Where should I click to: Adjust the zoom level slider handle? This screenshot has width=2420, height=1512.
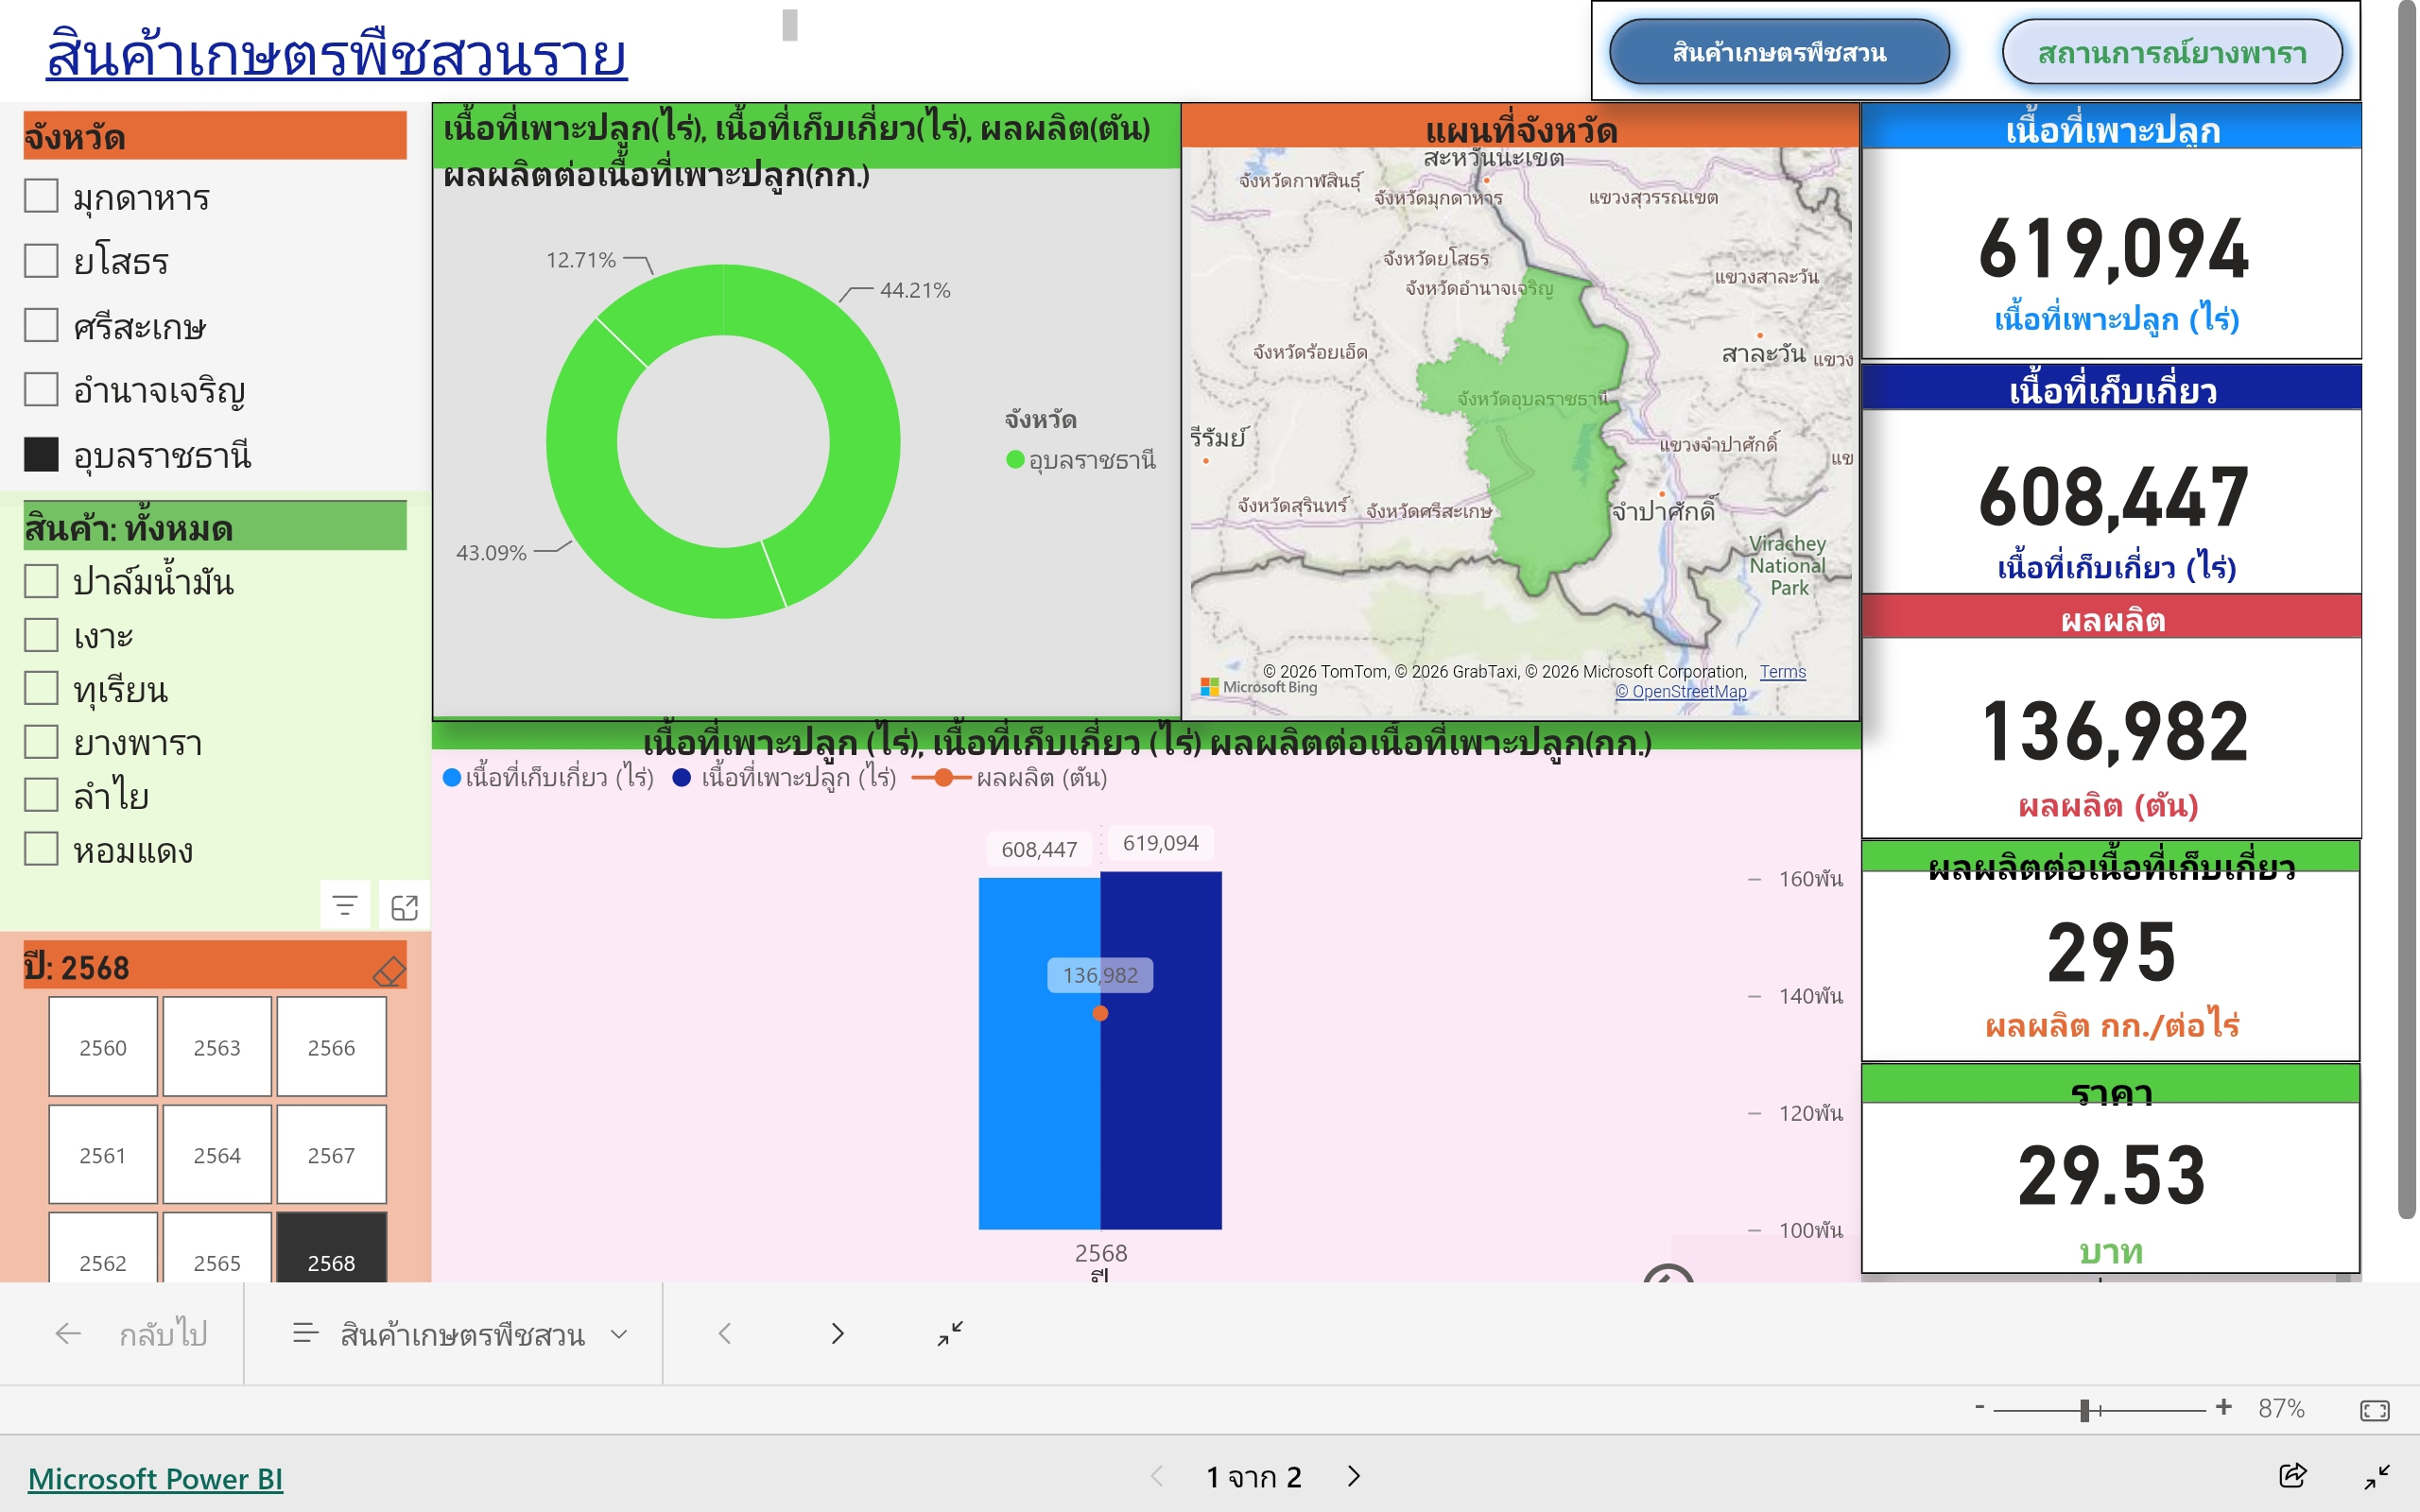click(x=2085, y=1410)
